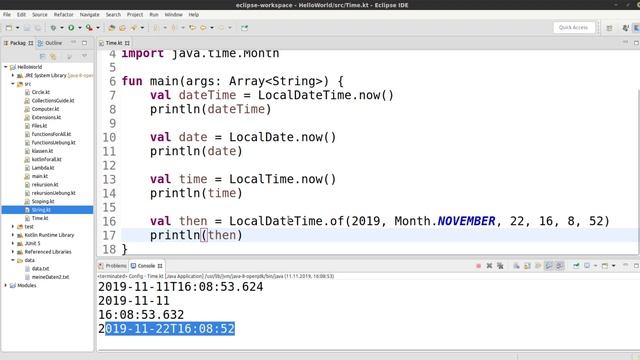Switch to the Package Explorer tab
Screen dimensions: 640x360
click(18, 43)
